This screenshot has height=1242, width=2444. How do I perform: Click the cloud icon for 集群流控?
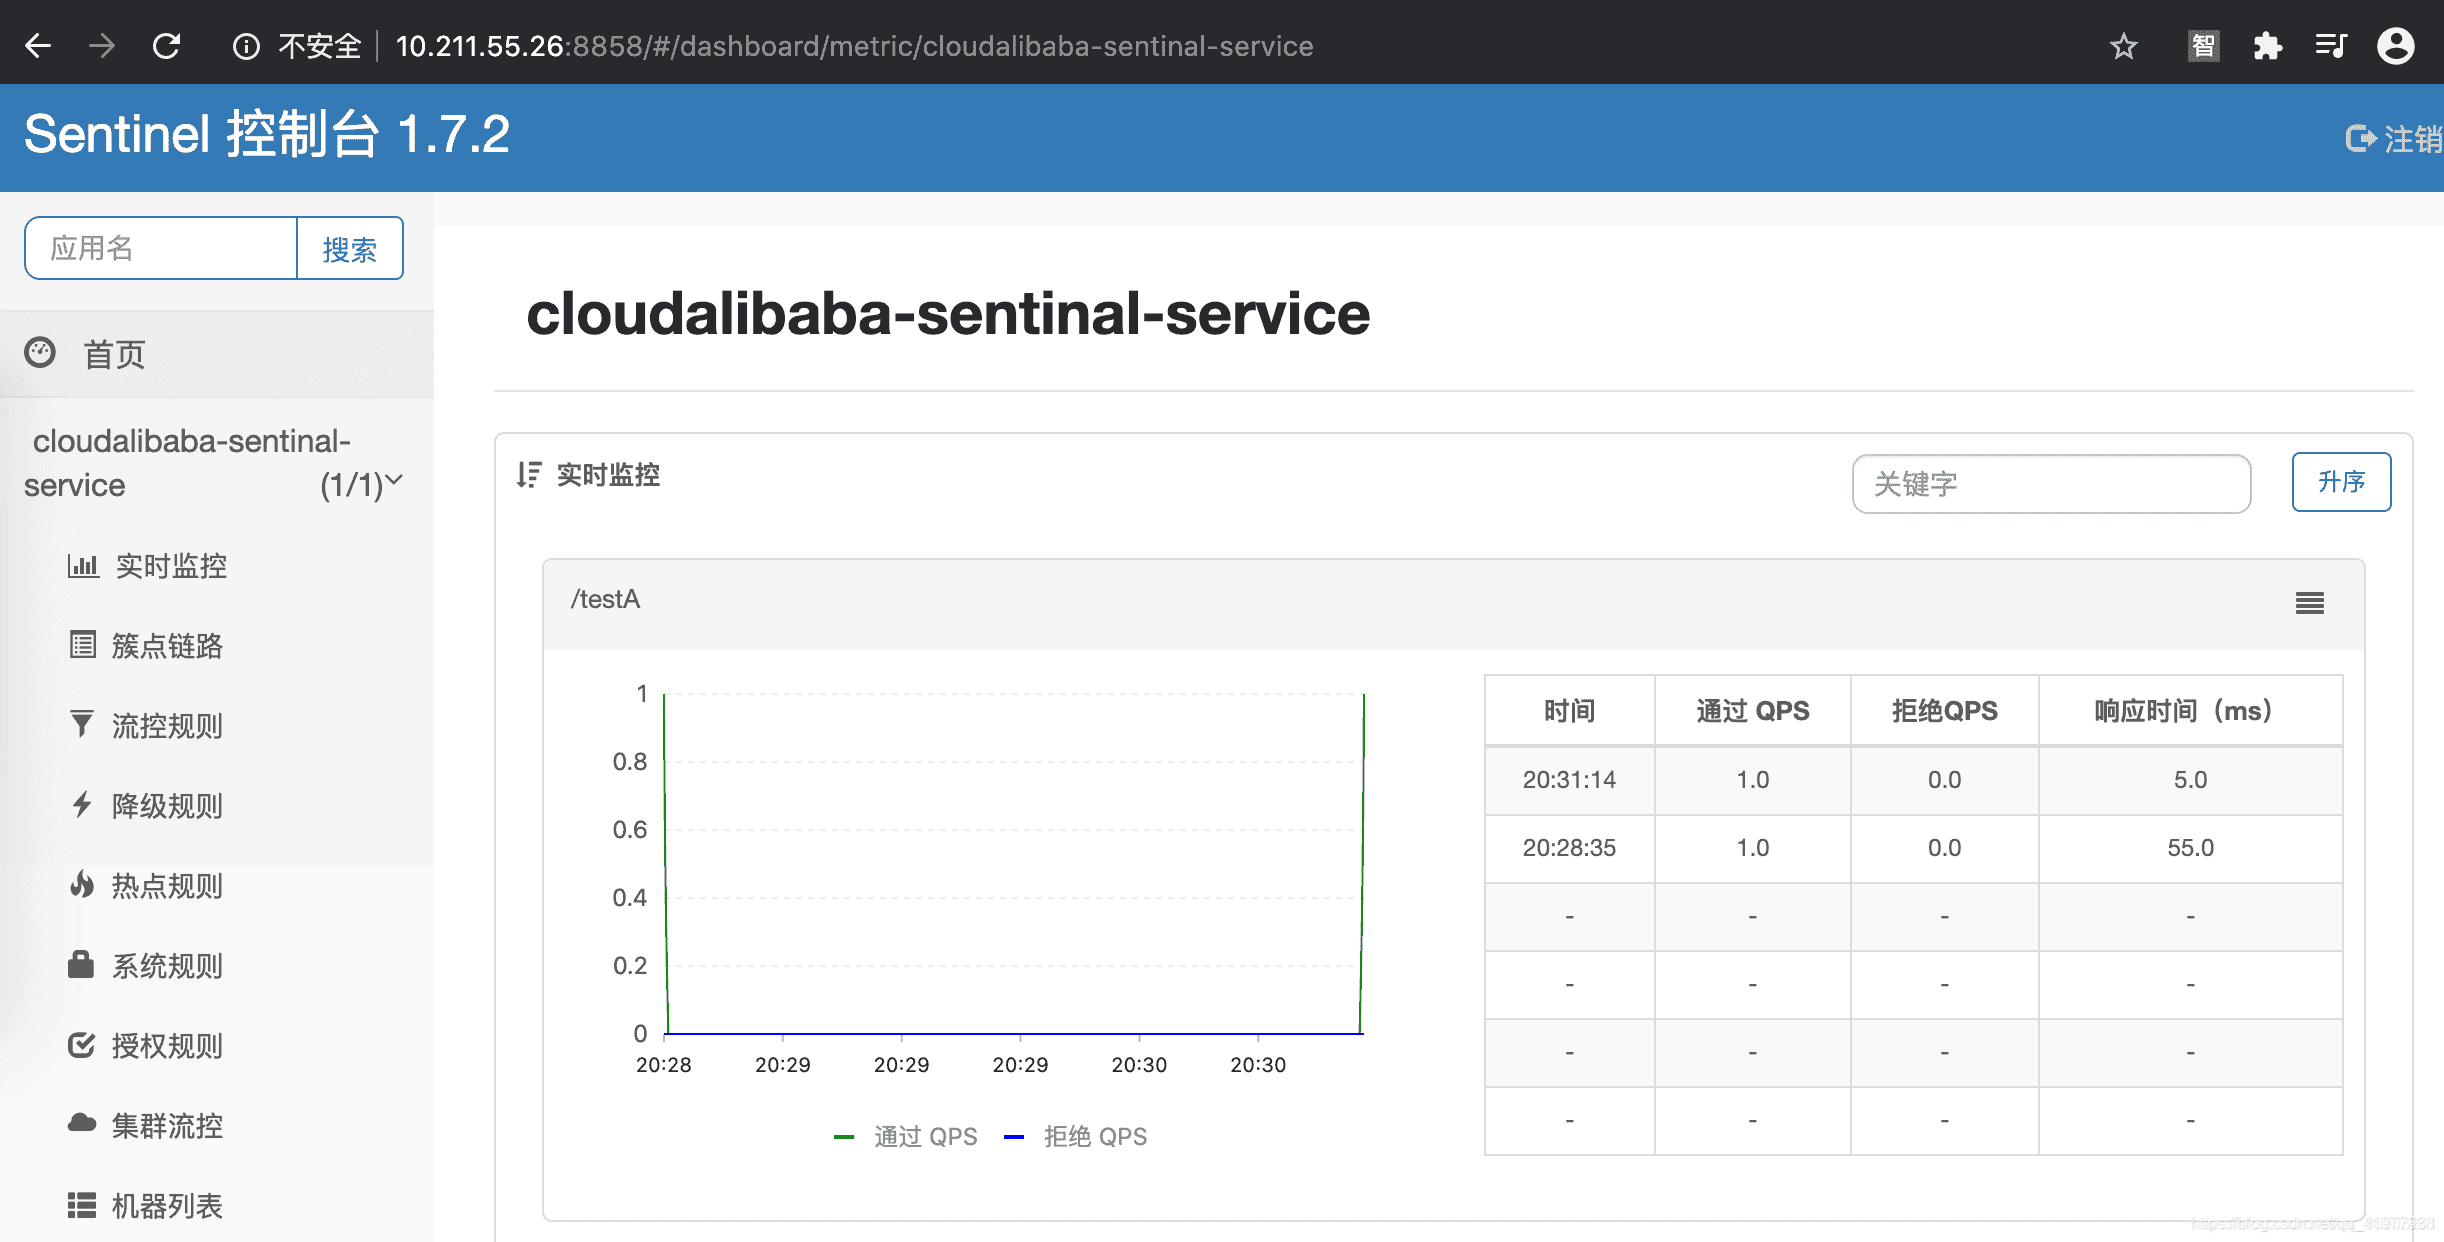82,1124
